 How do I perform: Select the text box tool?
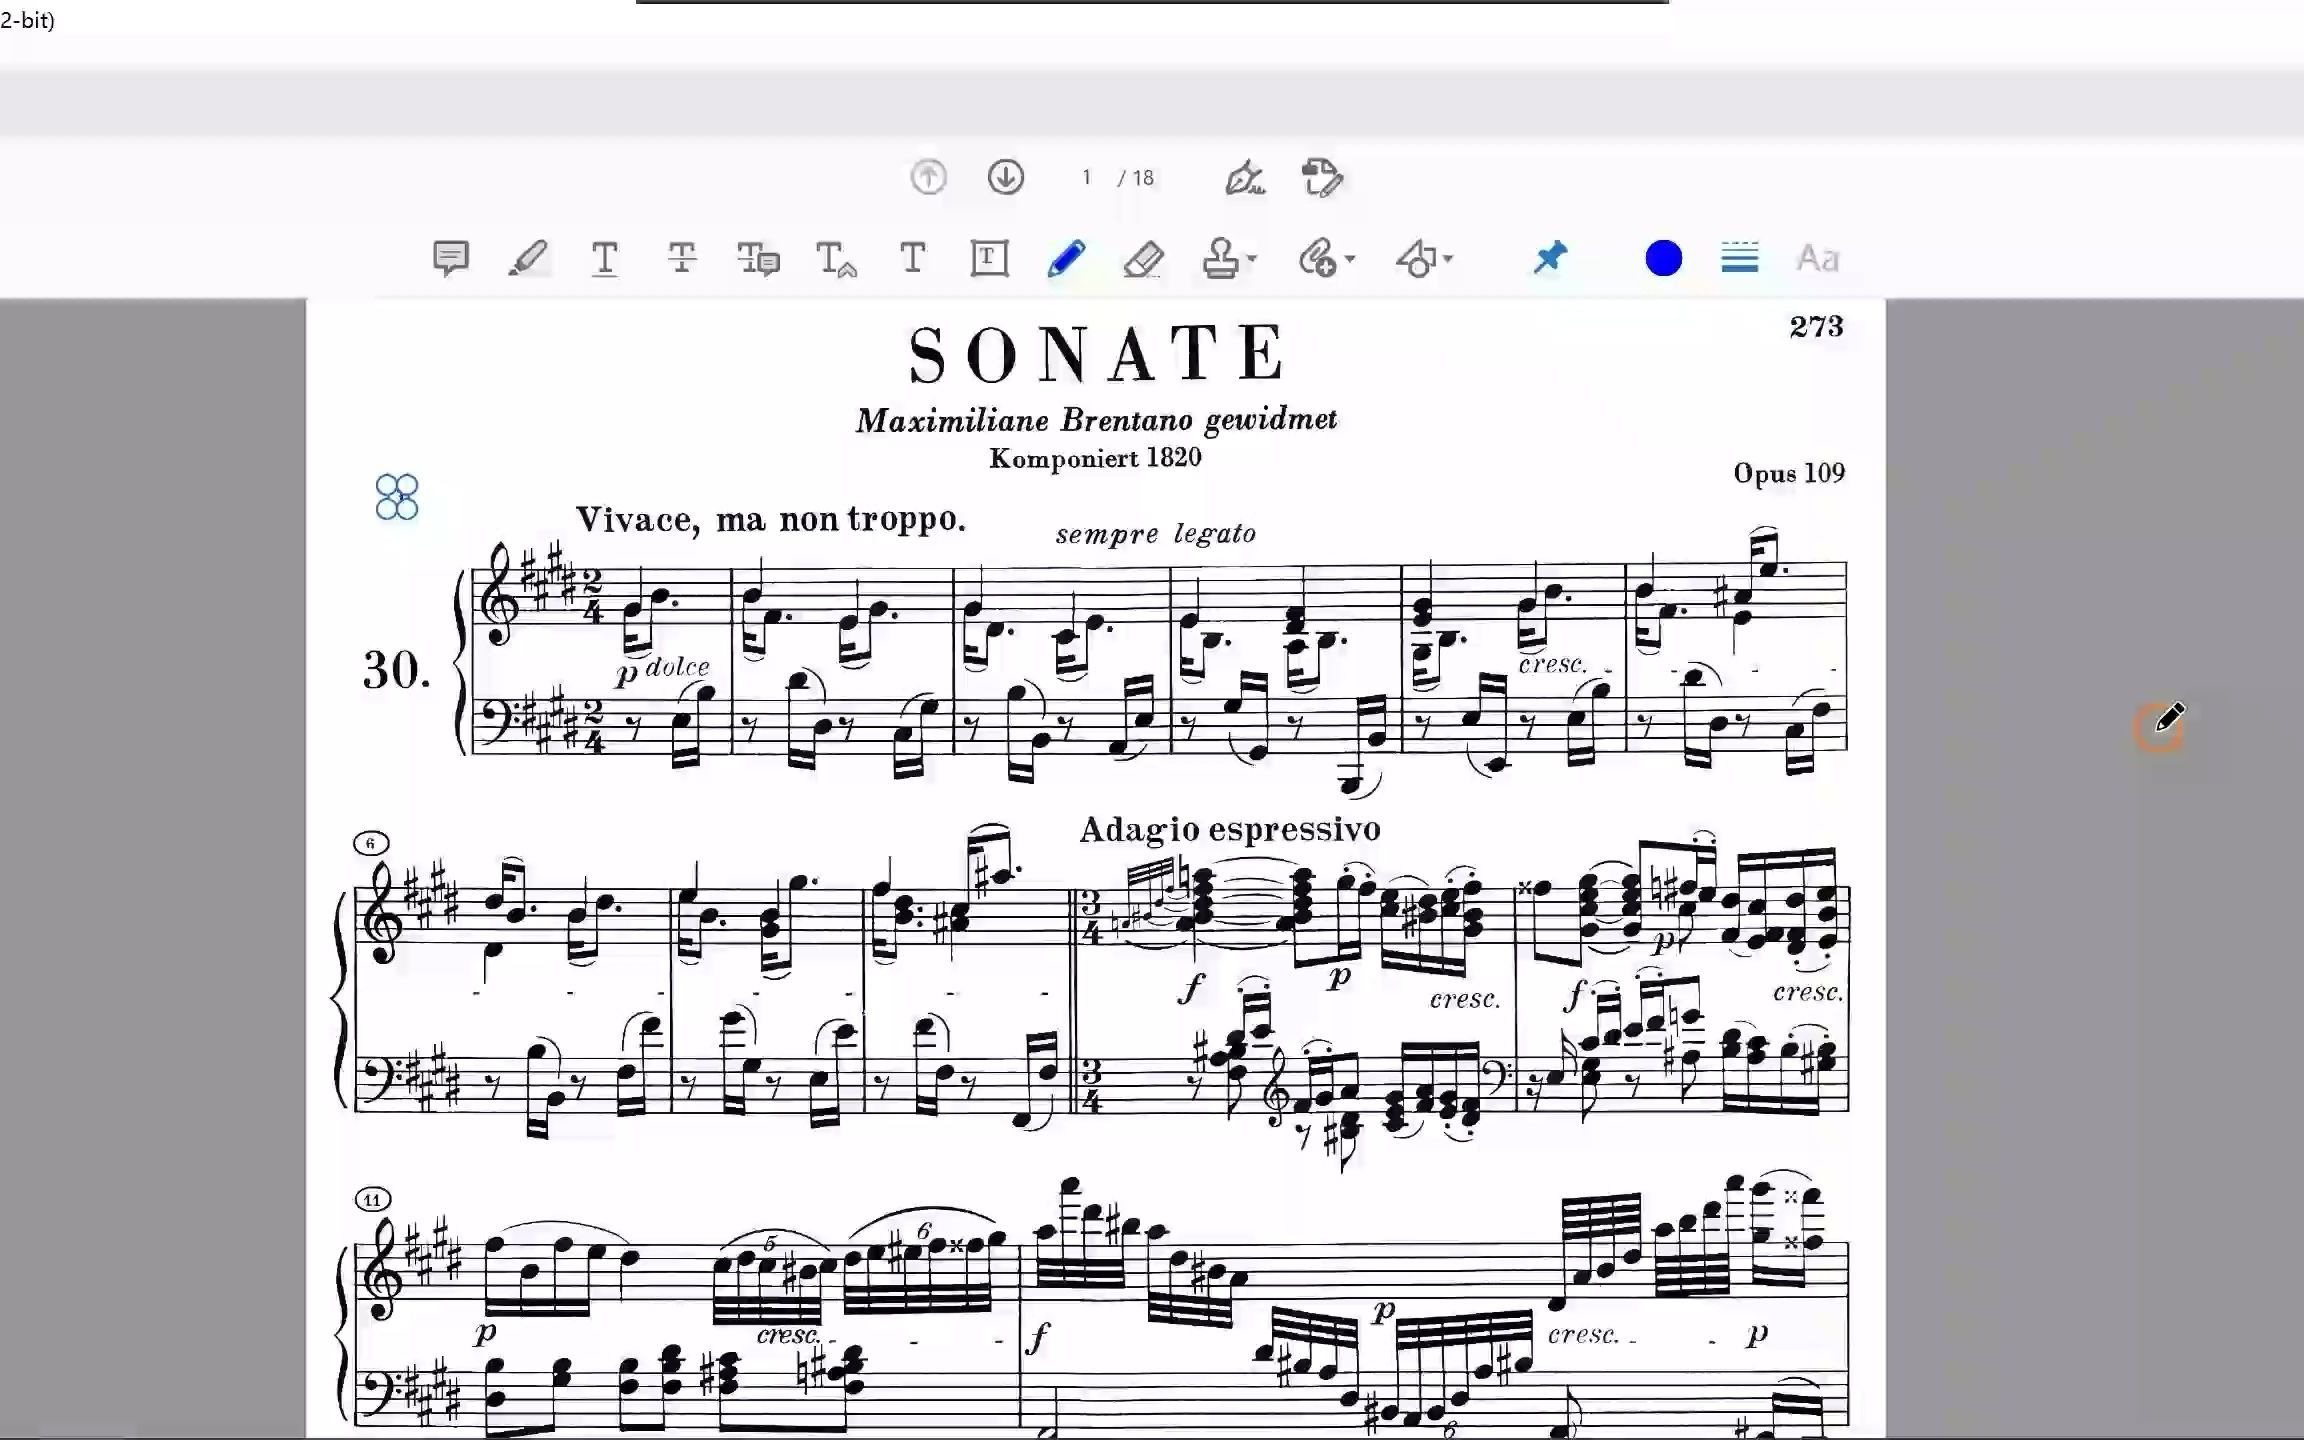(x=989, y=258)
